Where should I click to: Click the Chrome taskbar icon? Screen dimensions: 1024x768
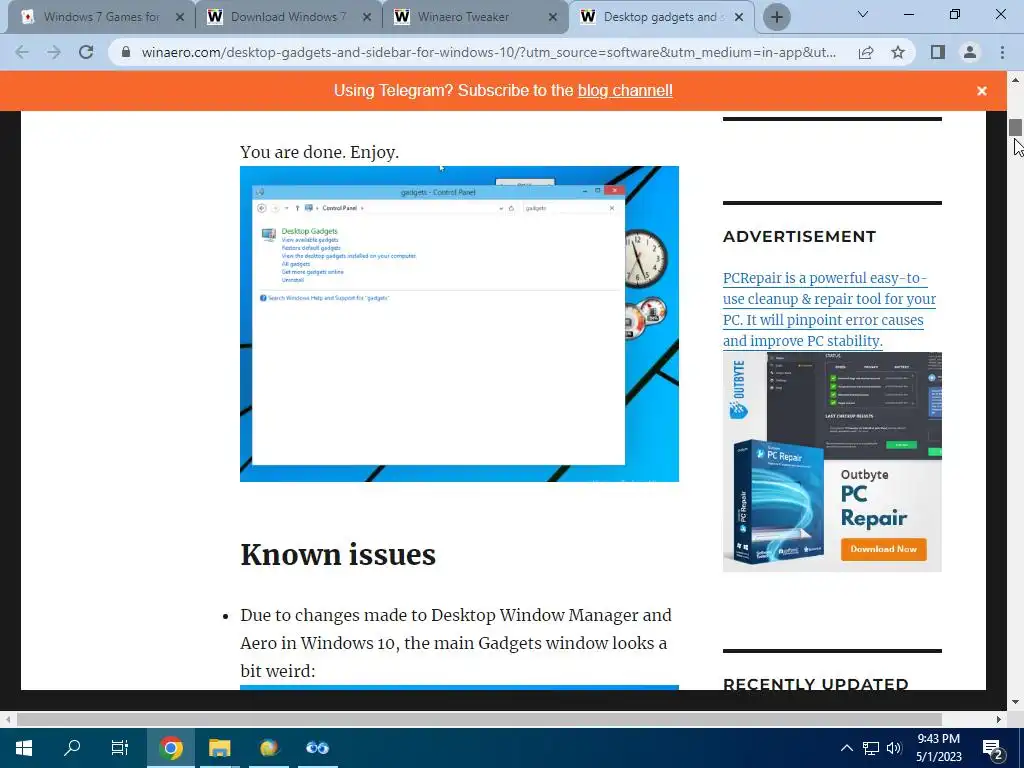170,748
